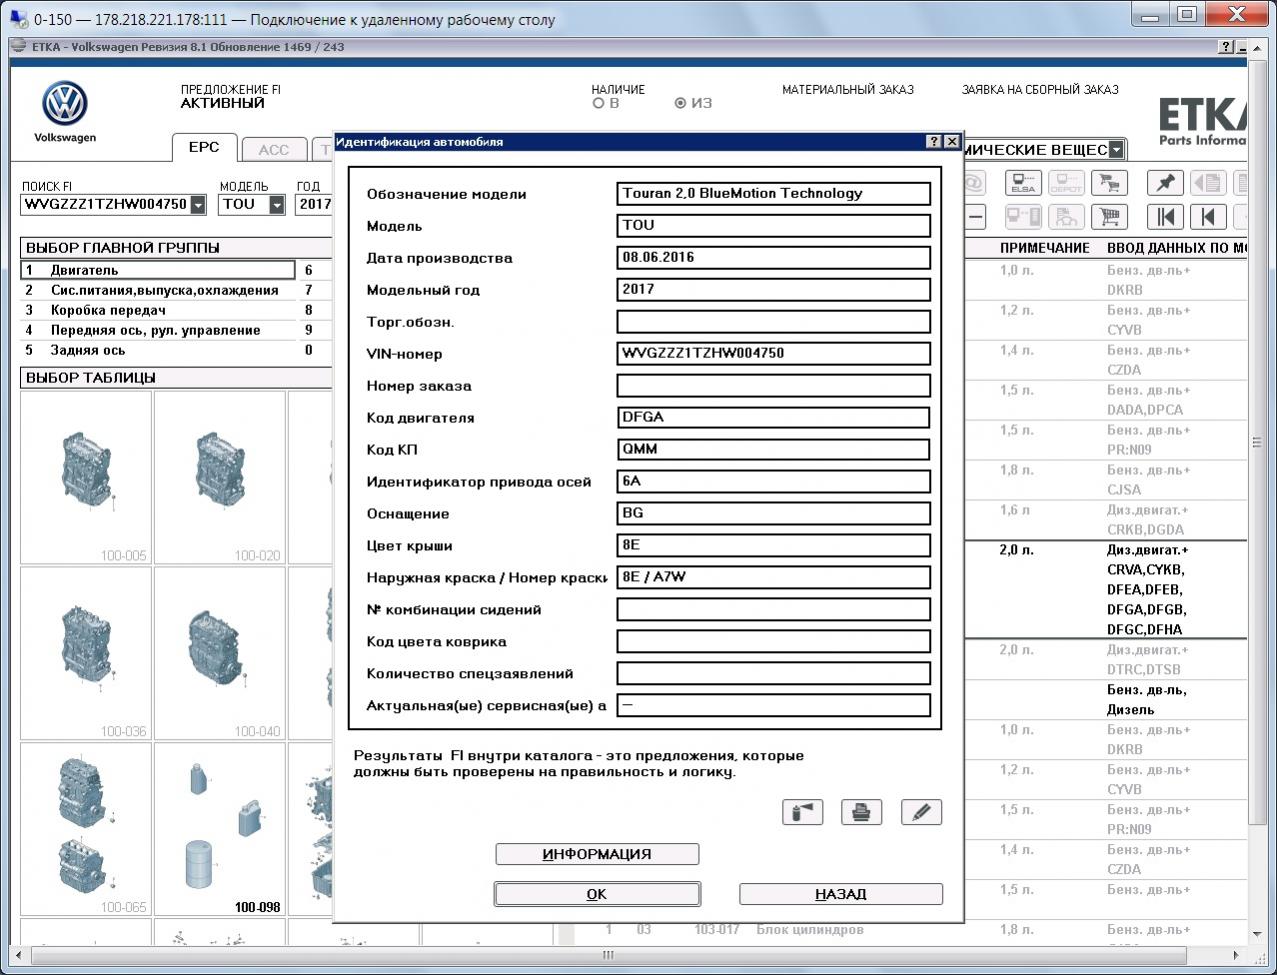The width and height of the screenshot is (1277, 975).
Task: Jump to first record with skip-back icon
Action: coord(1166,216)
